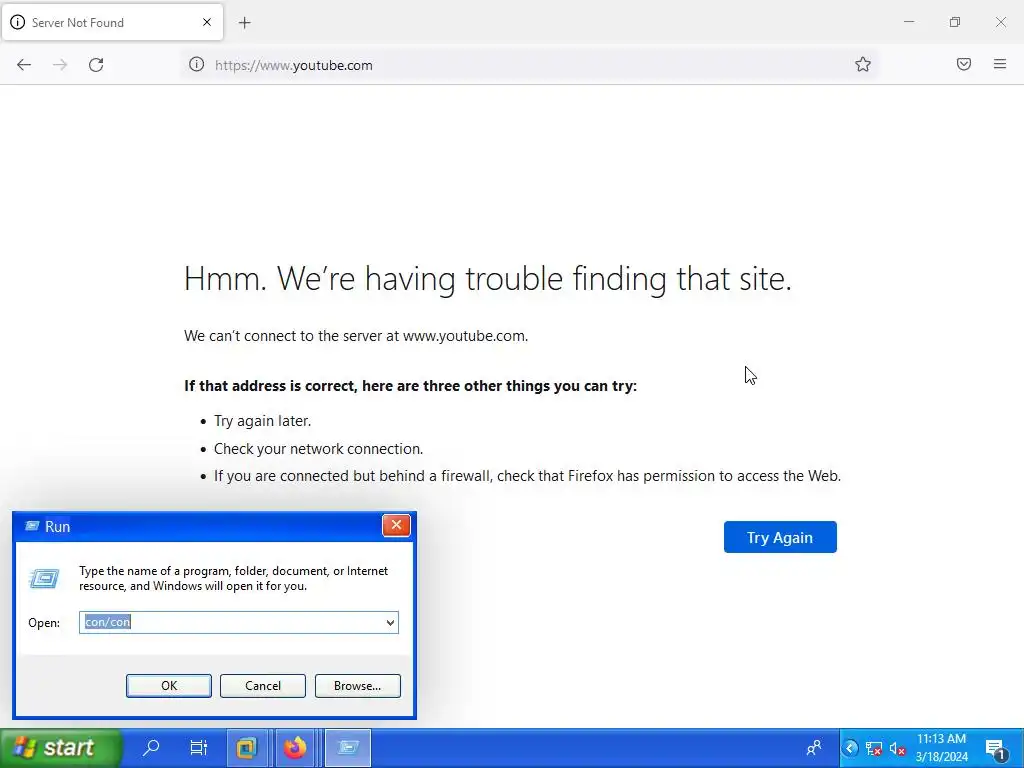Open taskbar search magnifier icon
Viewport: 1024px width, 768px height.
151,747
